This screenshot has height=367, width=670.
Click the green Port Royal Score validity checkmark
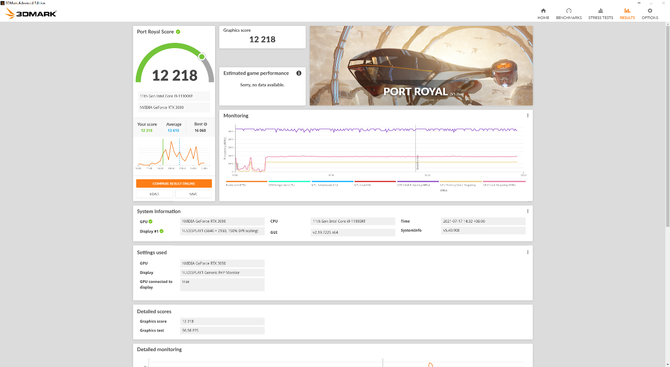(178, 32)
